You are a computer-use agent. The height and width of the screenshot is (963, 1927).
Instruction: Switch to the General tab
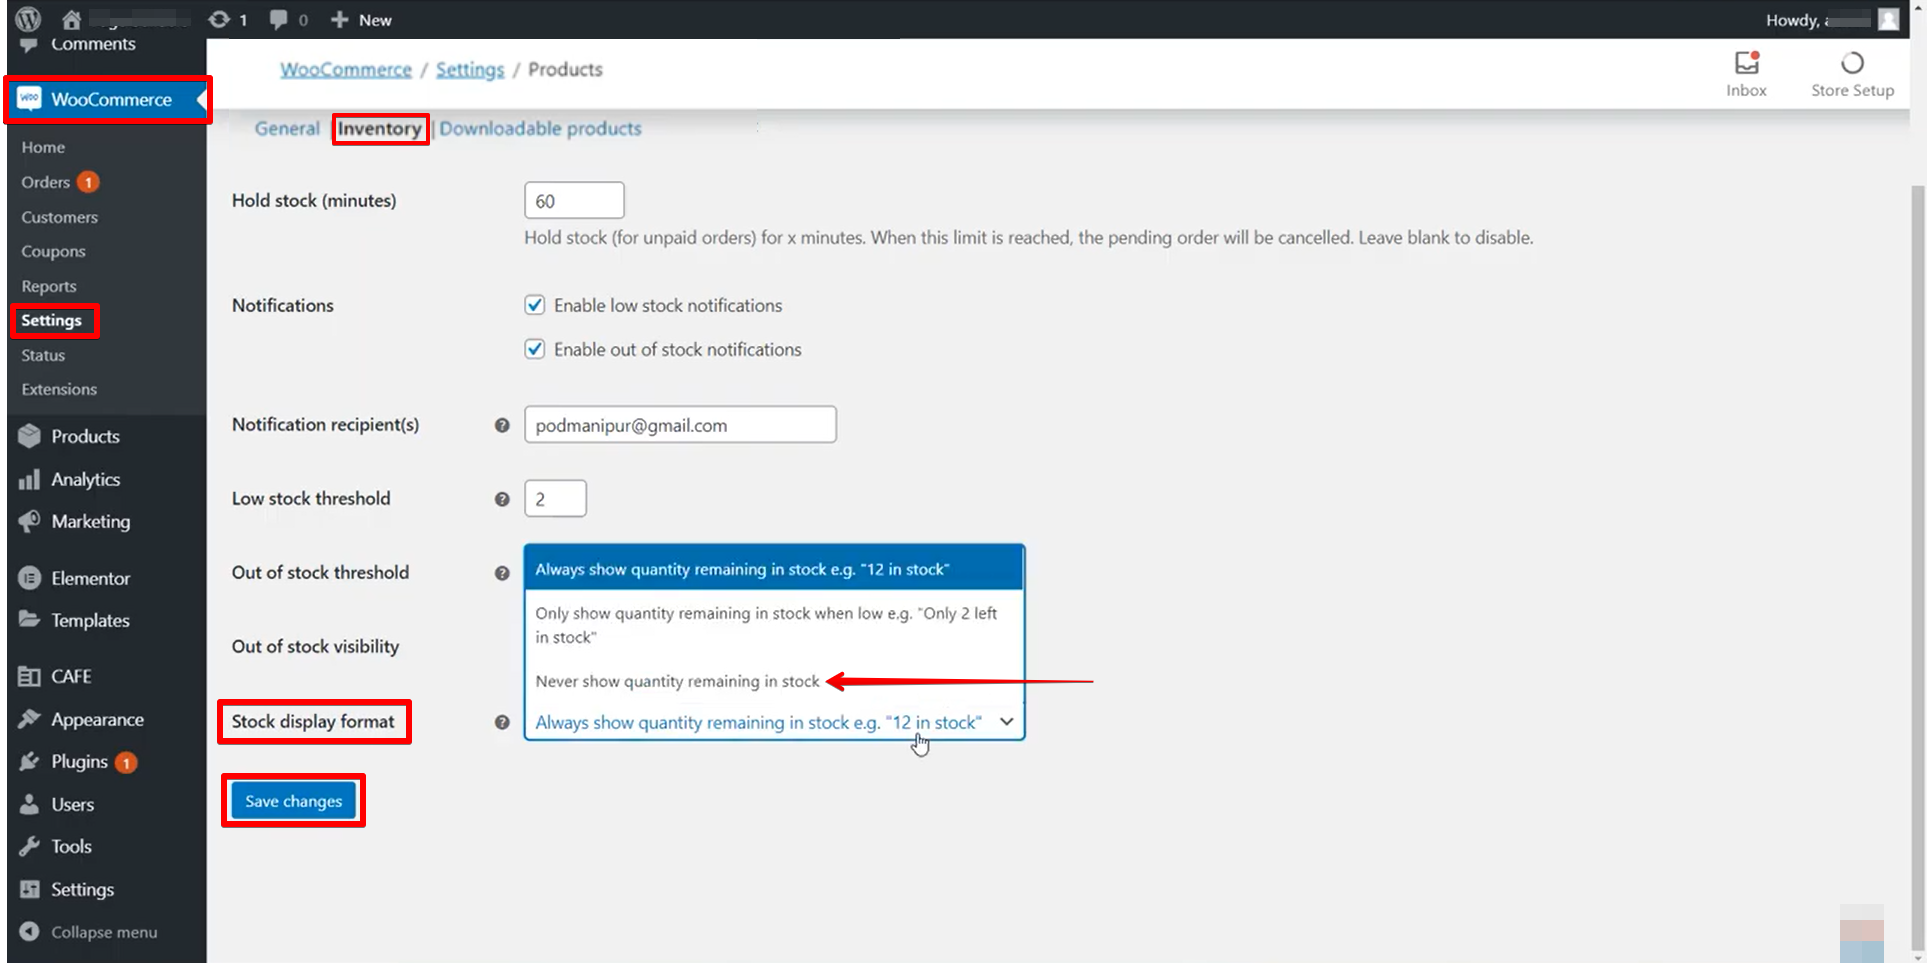tap(287, 128)
